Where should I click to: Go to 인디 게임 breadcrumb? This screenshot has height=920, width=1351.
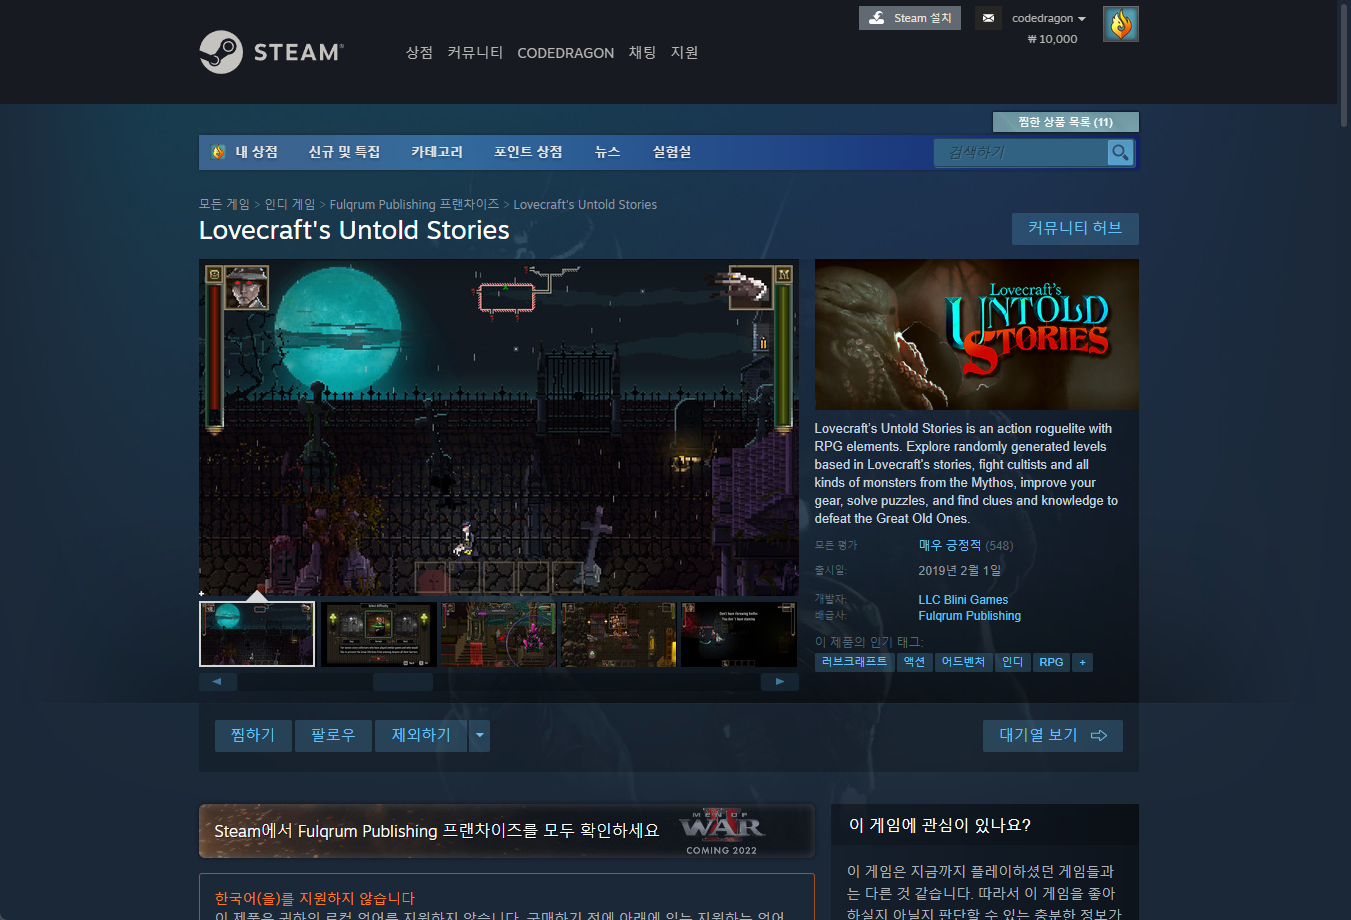(290, 204)
